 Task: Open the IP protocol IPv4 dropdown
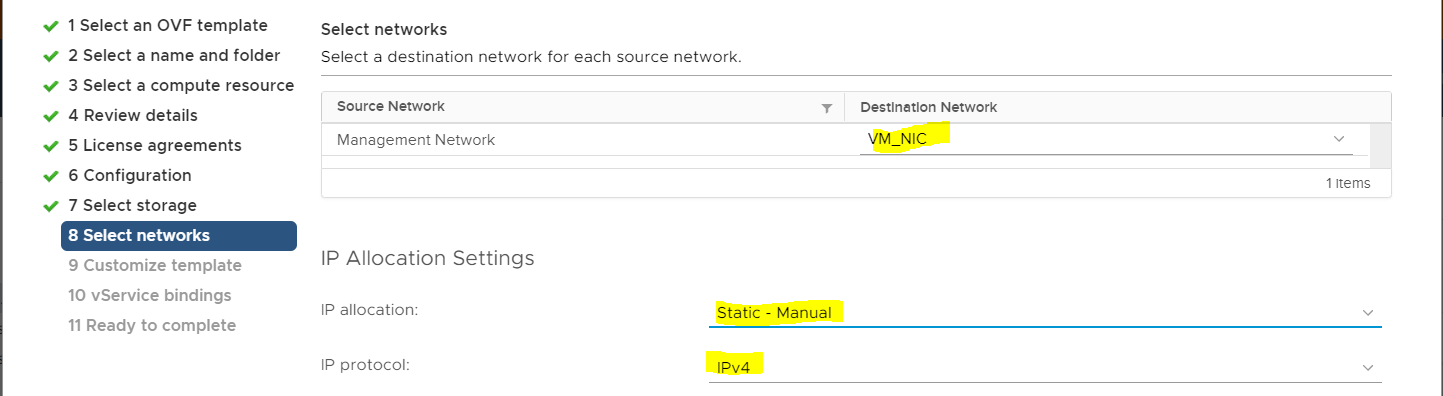pos(1045,367)
